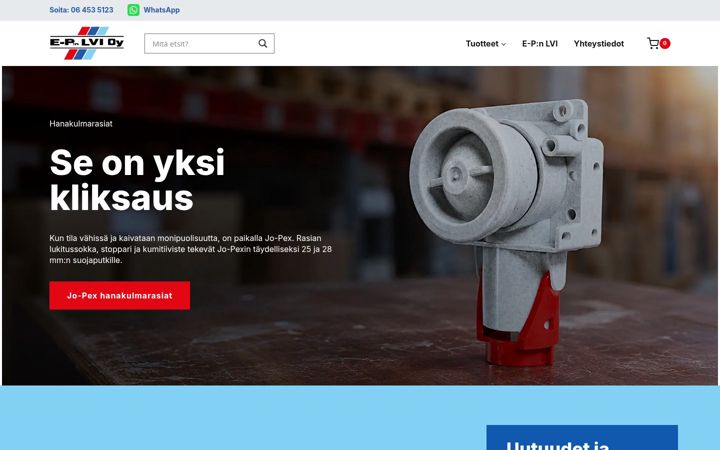Click the partially visible Uutuudet ja card
This screenshot has width=720, height=450.
pos(582,438)
